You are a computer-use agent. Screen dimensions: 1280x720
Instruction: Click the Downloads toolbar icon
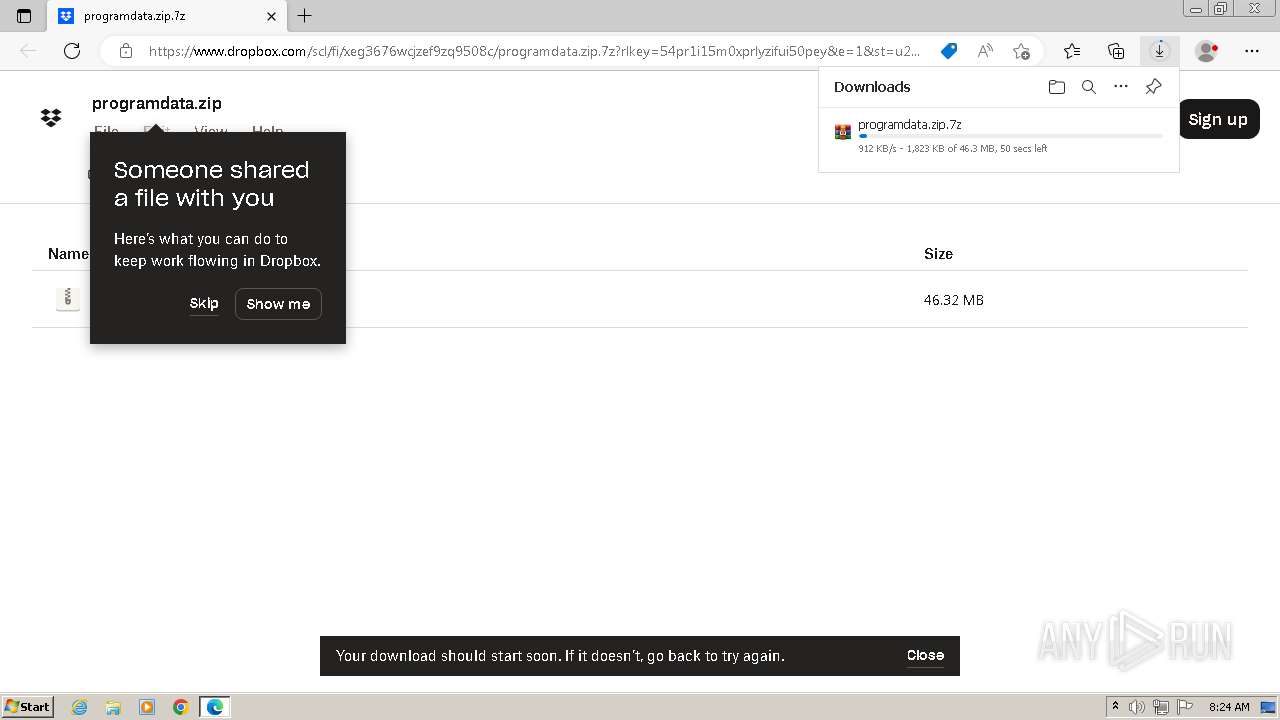(x=1160, y=51)
